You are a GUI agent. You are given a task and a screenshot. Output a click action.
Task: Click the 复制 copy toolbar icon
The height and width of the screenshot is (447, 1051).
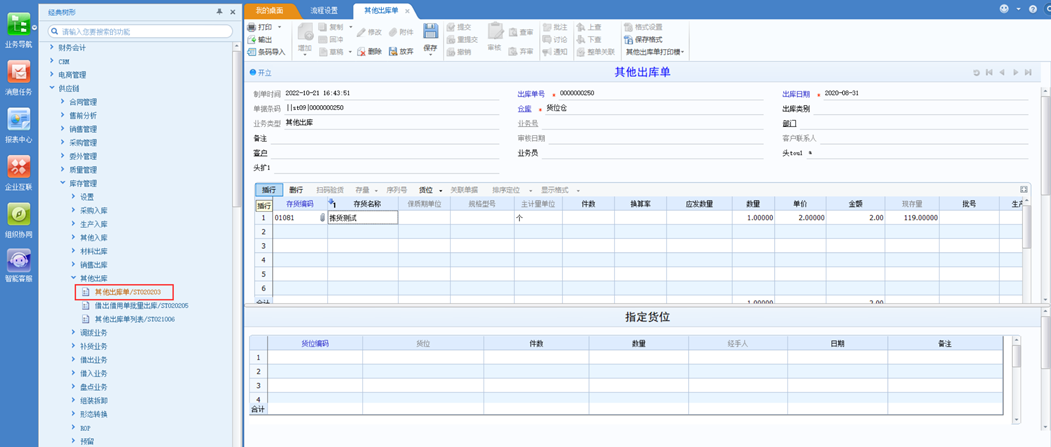pyautogui.click(x=323, y=27)
